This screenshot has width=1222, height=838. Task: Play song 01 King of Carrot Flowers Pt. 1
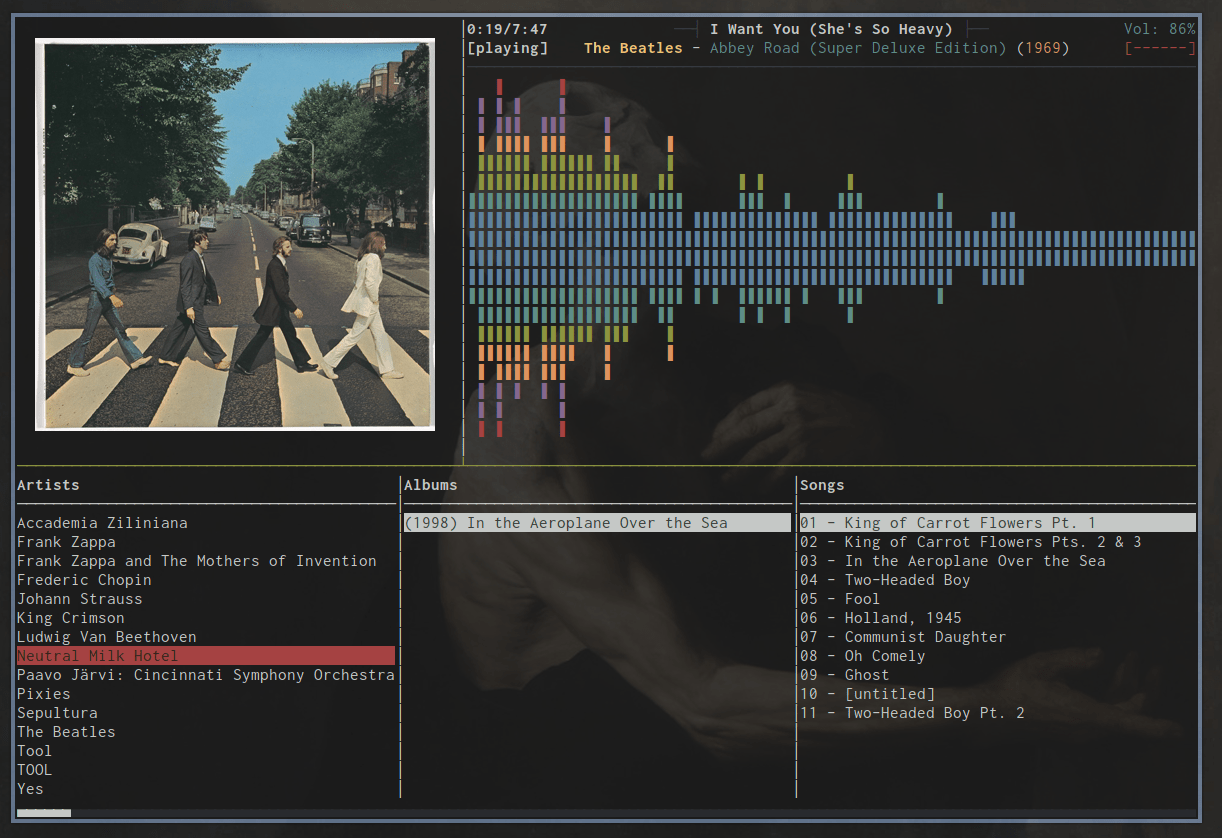(998, 523)
